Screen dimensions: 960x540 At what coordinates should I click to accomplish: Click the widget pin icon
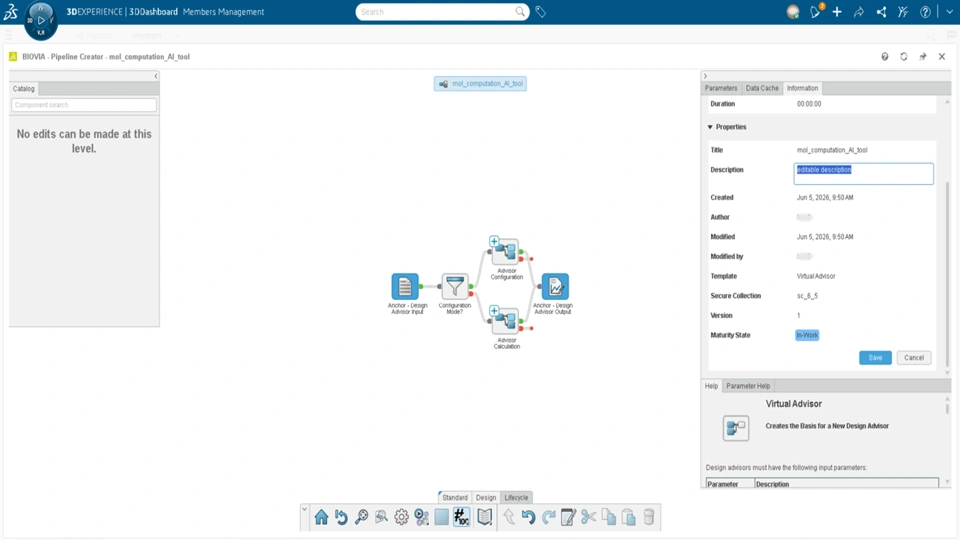coord(923,56)
